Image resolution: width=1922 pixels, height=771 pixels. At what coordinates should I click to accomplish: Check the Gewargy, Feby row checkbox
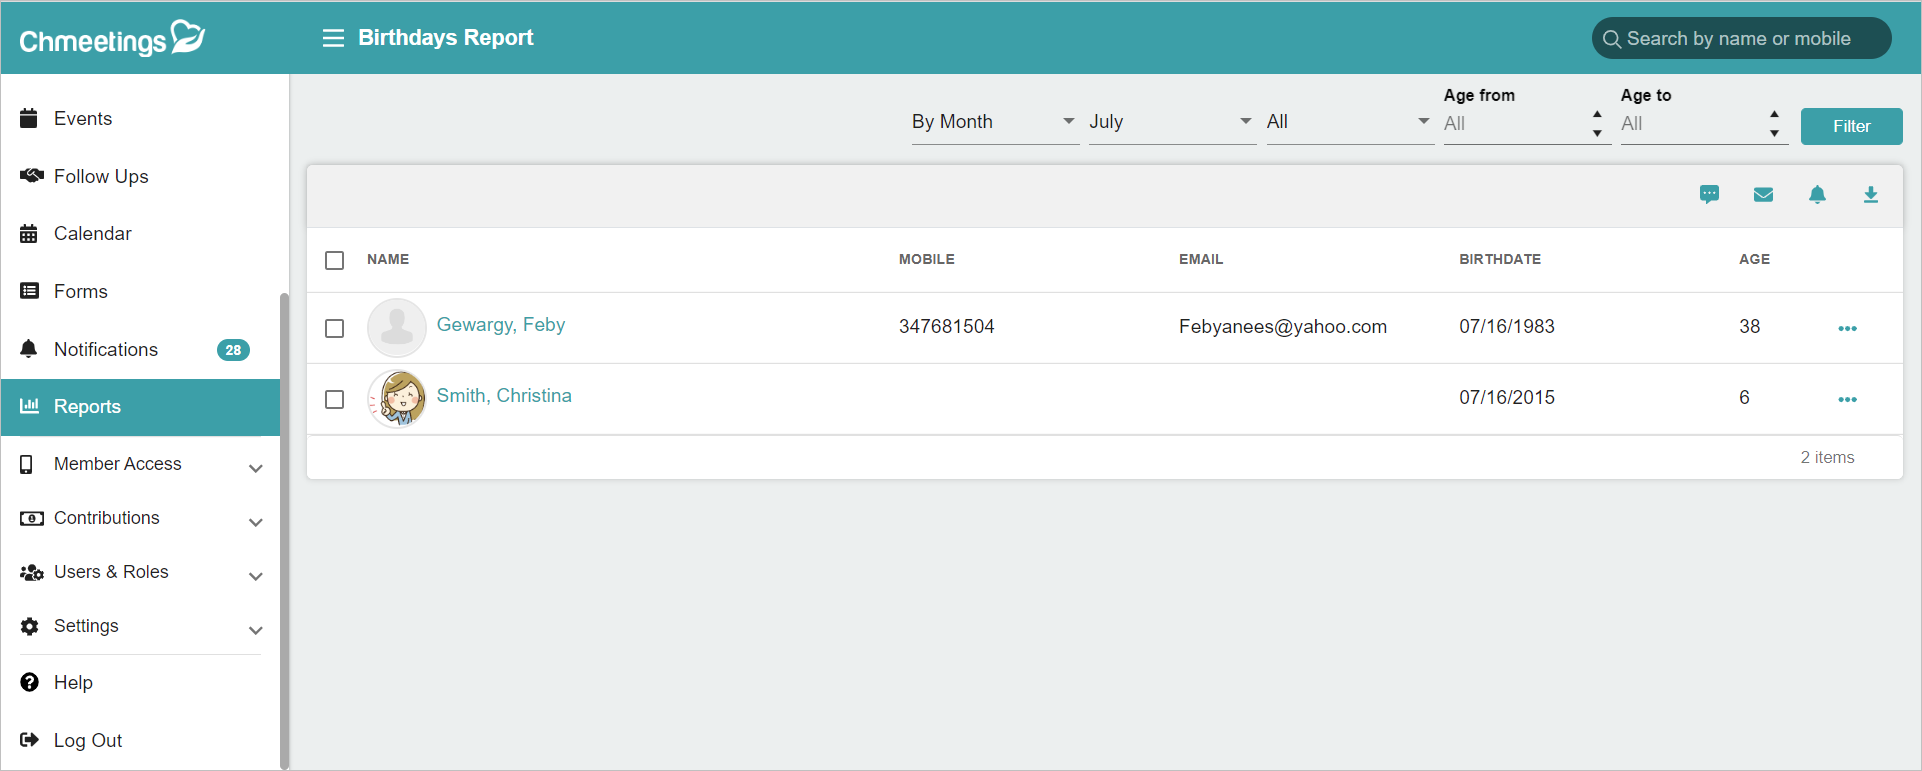tap(335, 328)
